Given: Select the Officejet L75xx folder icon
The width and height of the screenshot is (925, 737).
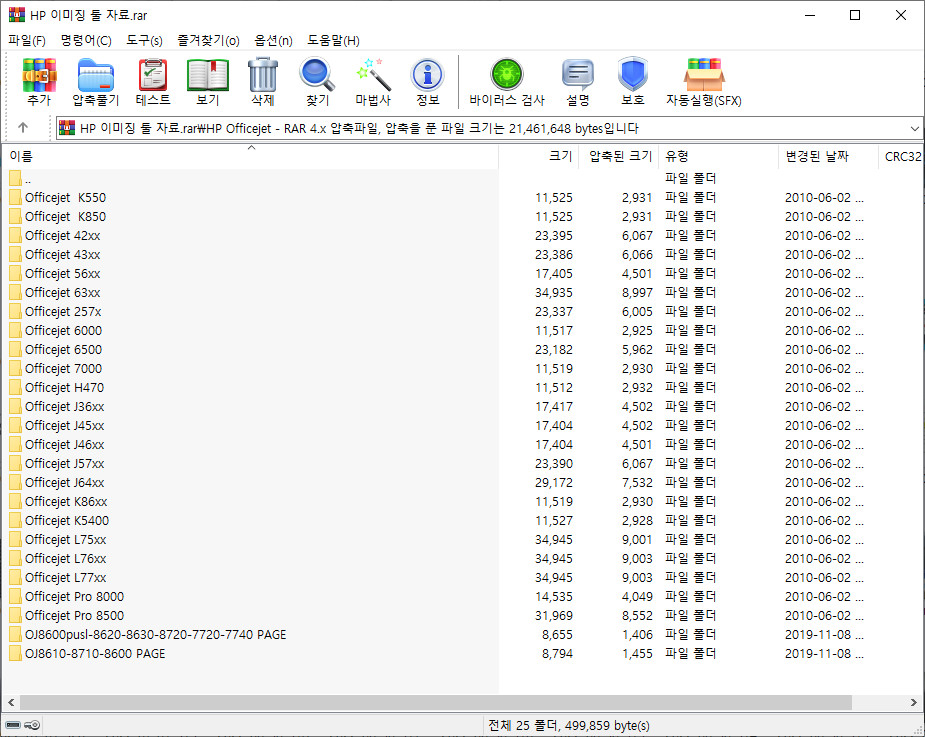Looking at the screenshot, I should (15, 539).
